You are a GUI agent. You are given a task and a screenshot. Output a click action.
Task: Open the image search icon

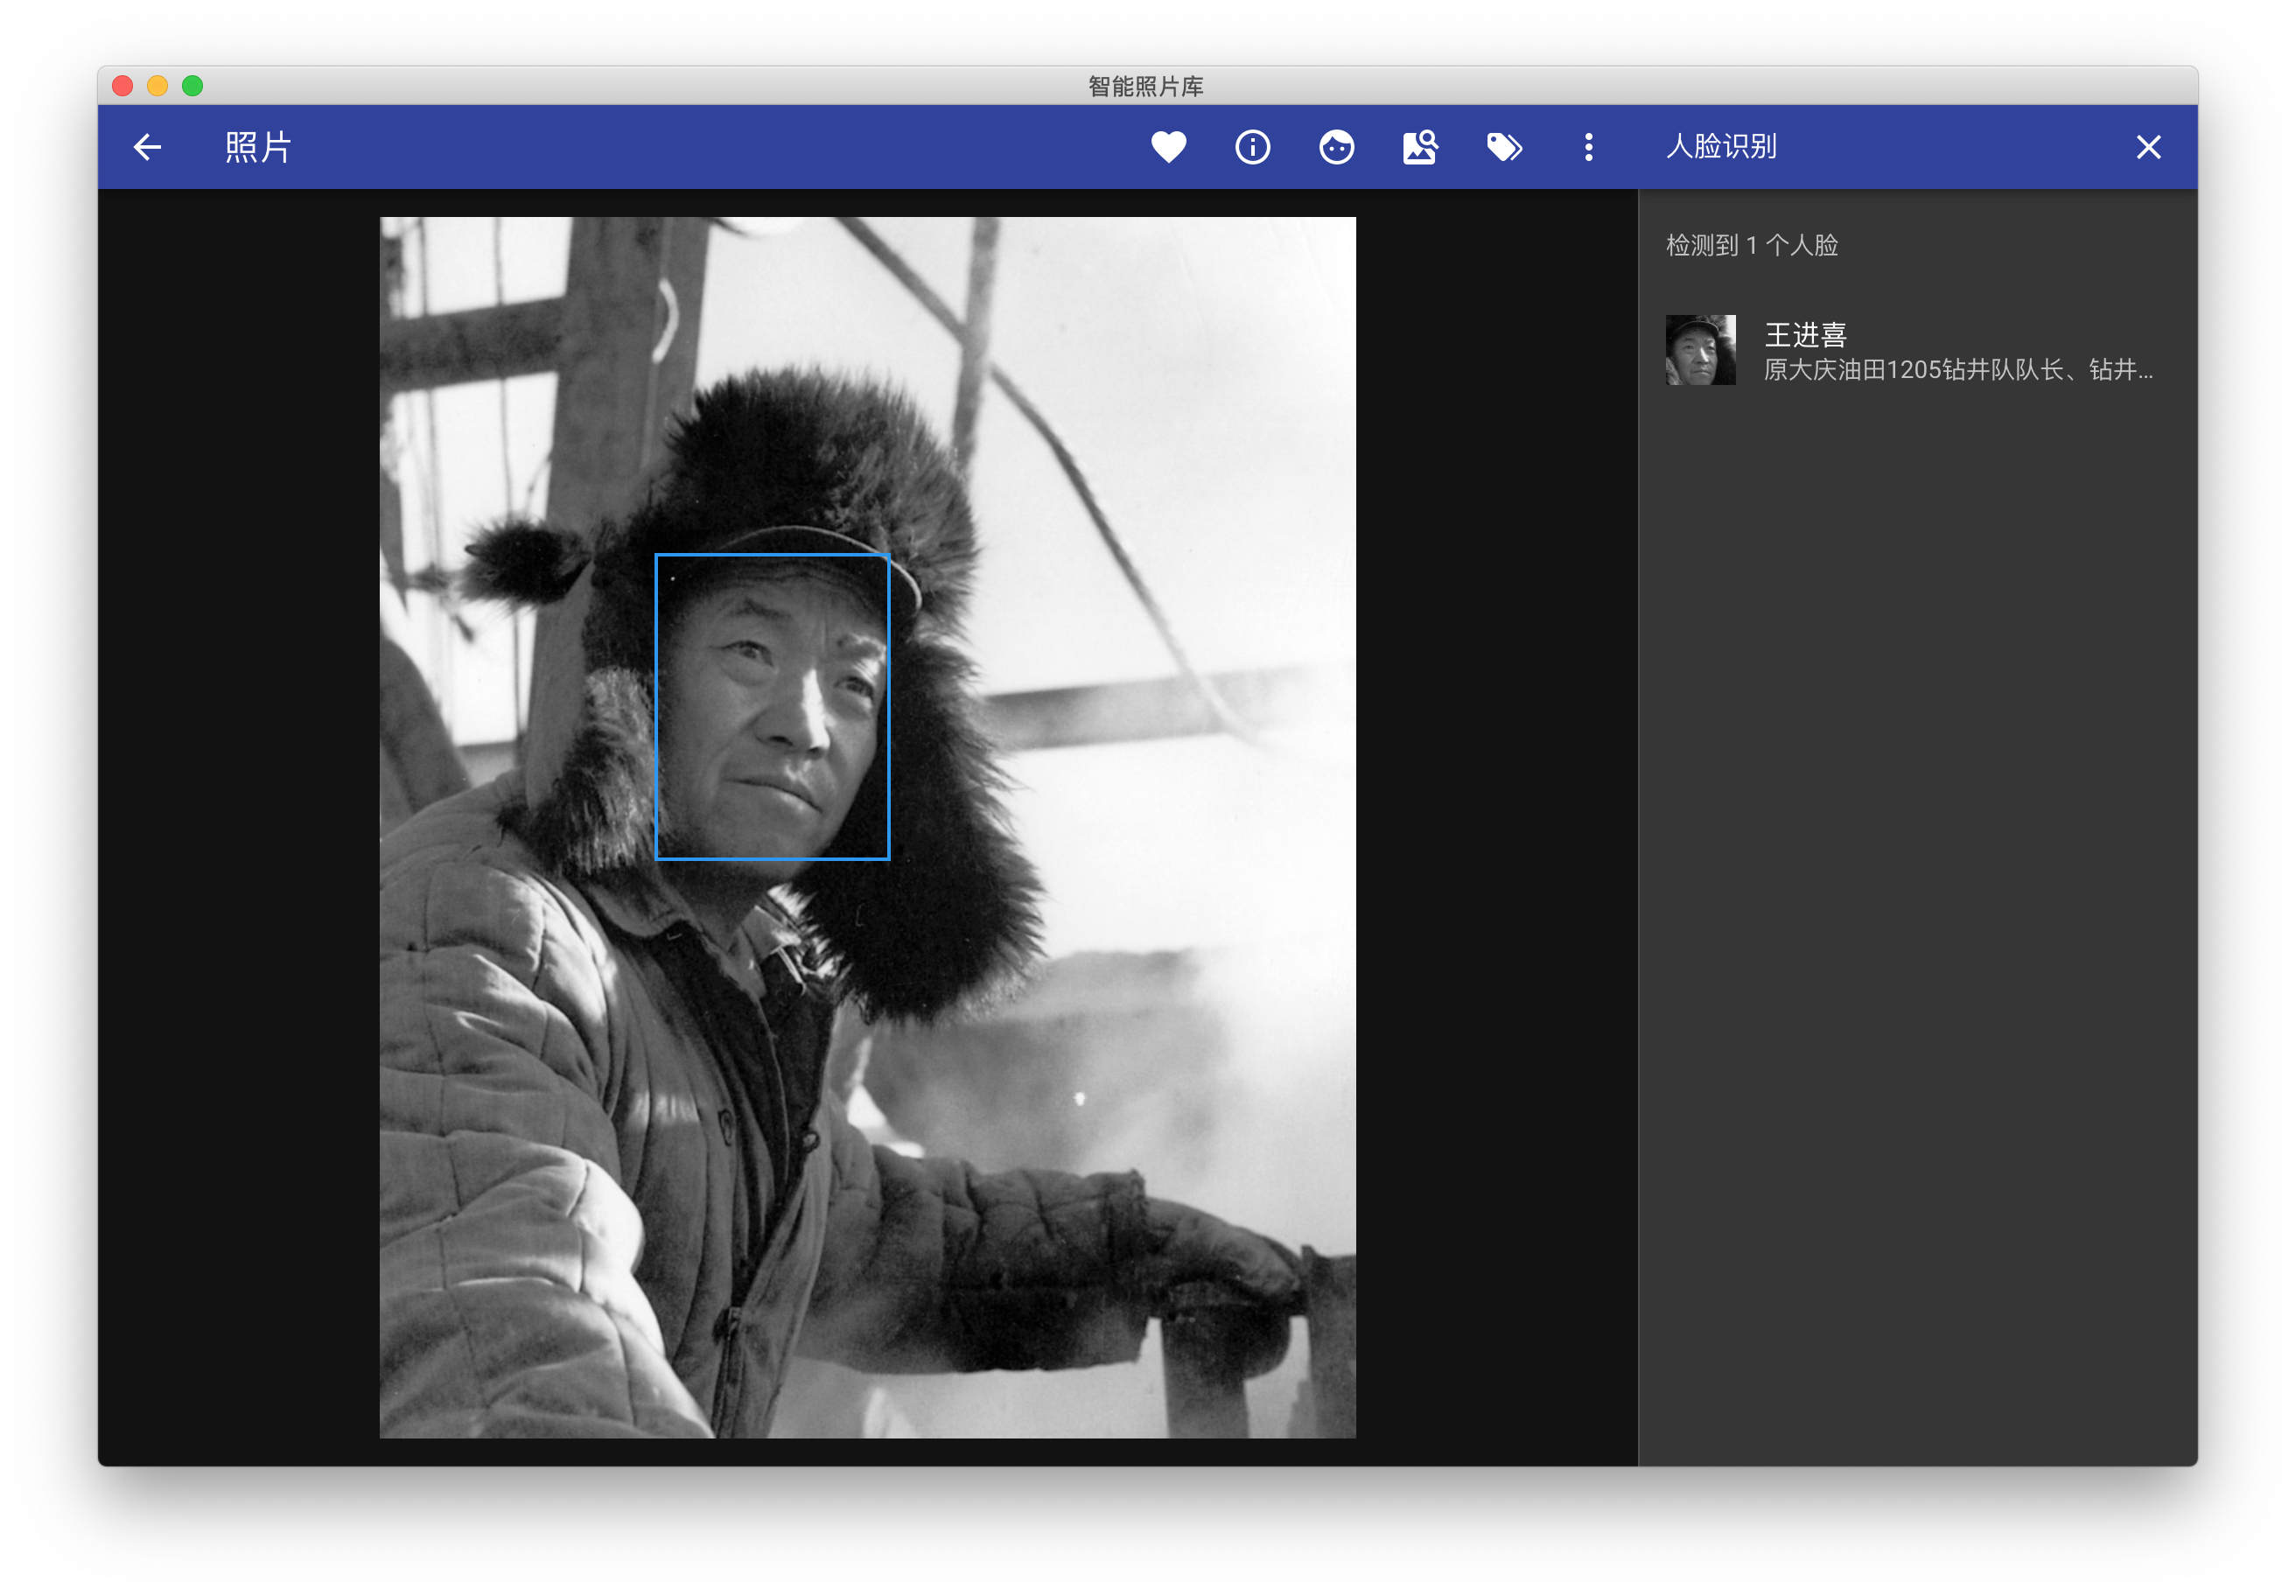point(1420,147)
